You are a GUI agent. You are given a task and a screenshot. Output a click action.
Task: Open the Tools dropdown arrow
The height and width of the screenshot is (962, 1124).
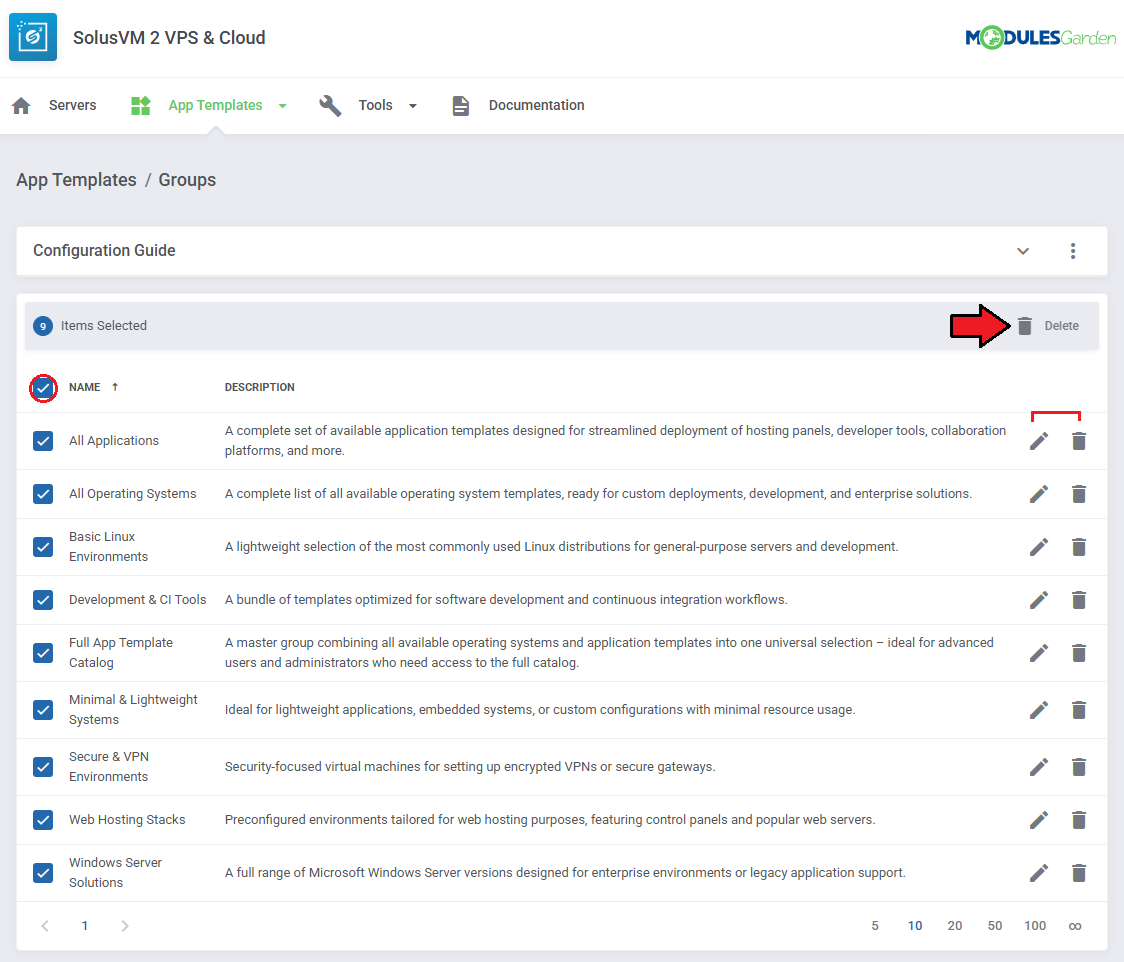click(x=413, y=106)
